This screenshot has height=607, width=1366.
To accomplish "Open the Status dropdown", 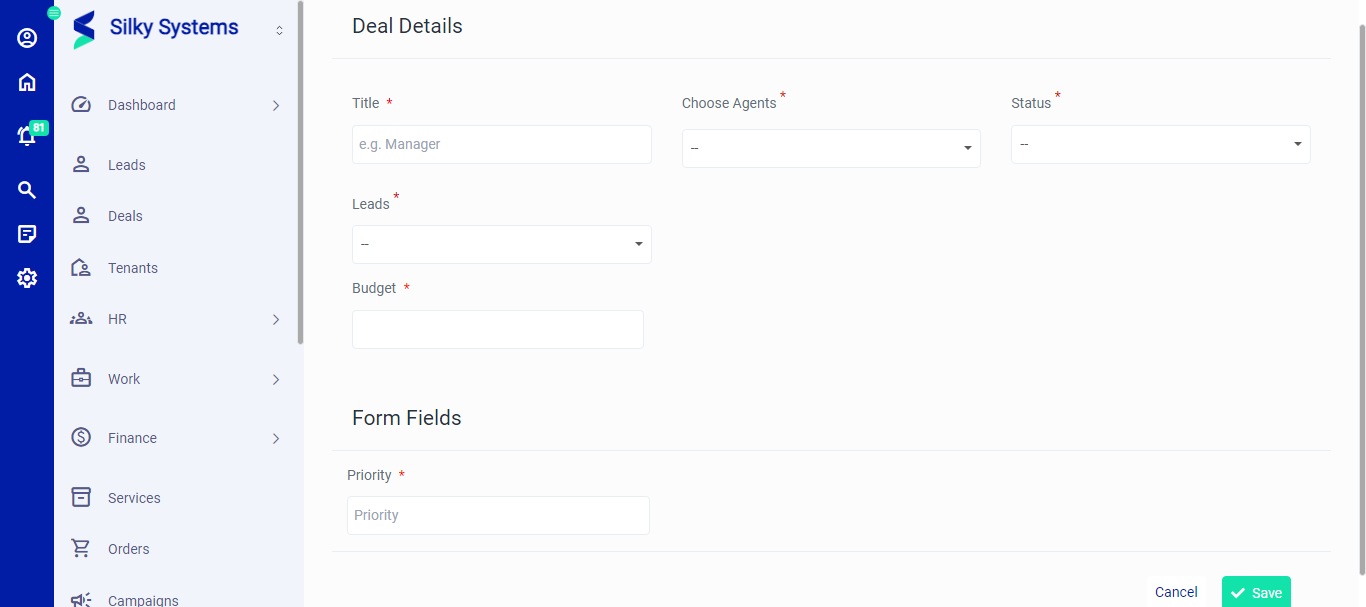I will tap(1160, 144).
